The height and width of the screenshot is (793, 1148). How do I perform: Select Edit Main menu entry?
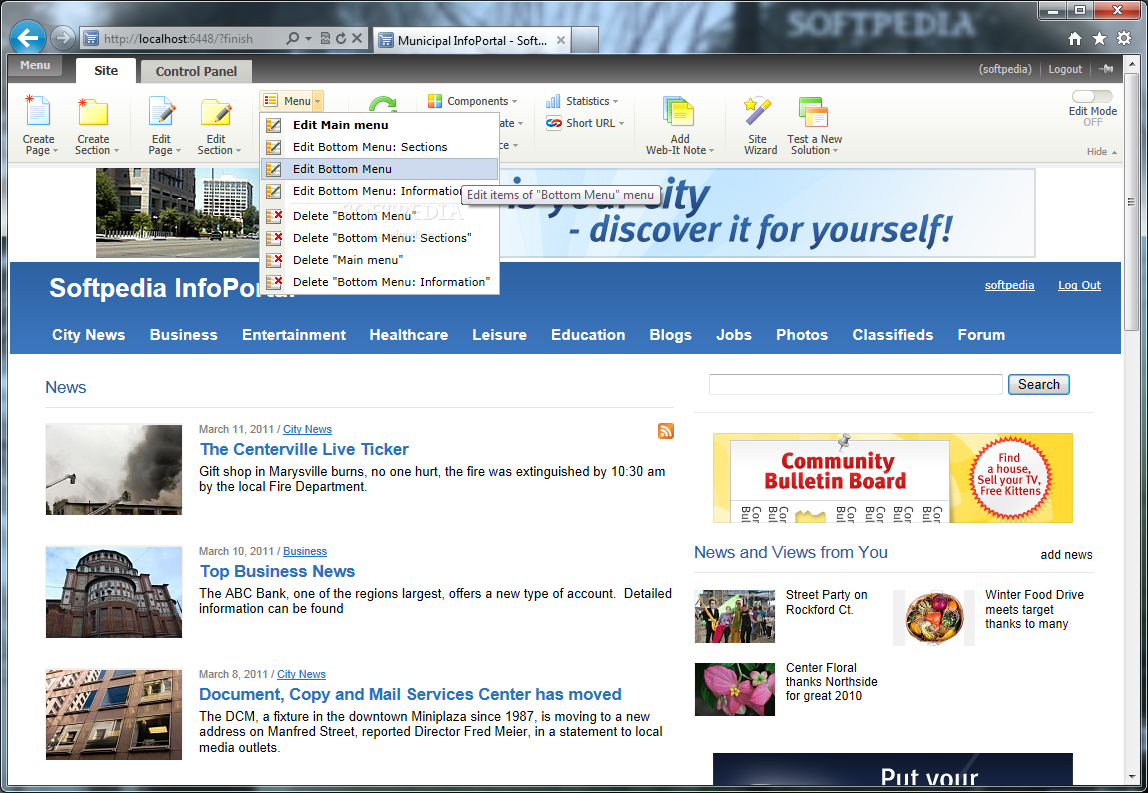pos(379,125)
